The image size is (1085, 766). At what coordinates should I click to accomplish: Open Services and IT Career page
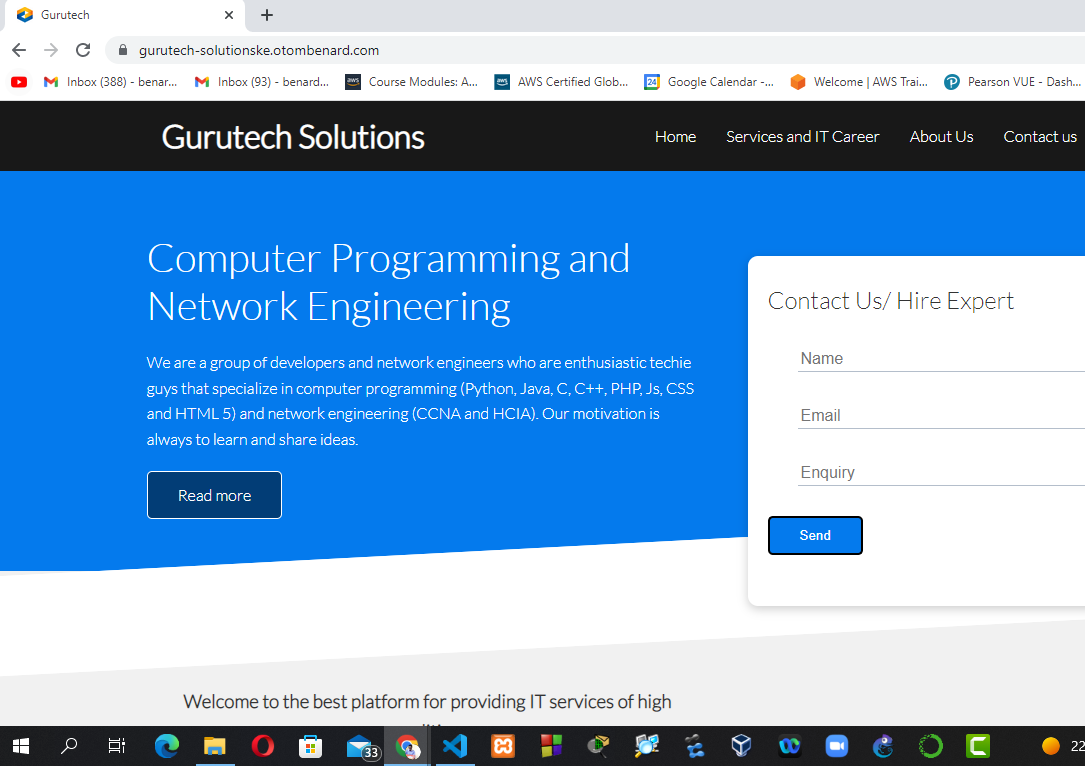802,137
